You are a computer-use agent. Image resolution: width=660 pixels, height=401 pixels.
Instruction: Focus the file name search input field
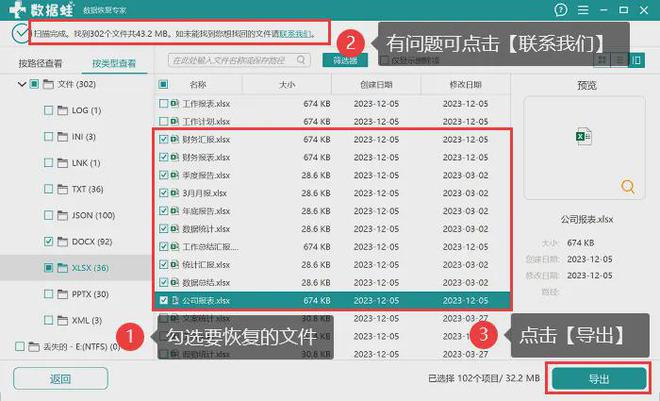point(239,60)
